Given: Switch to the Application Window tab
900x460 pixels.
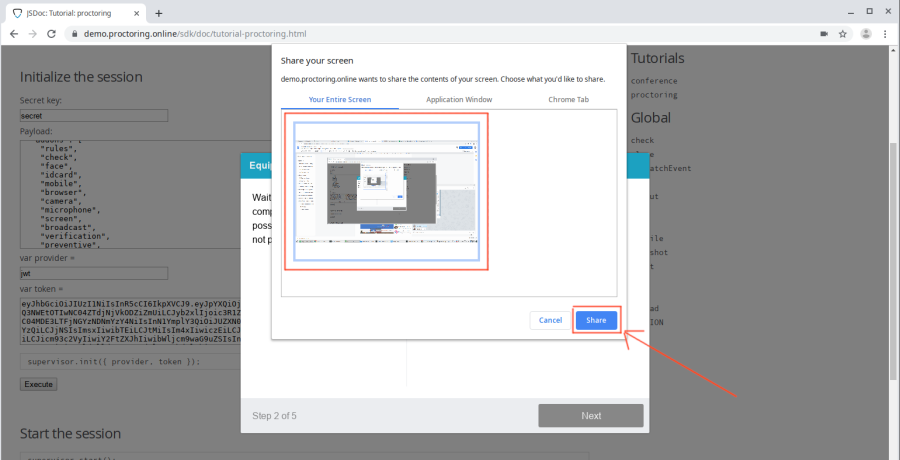Looking at the screenshot, I should pyautogui.click(x=459, y=99).
